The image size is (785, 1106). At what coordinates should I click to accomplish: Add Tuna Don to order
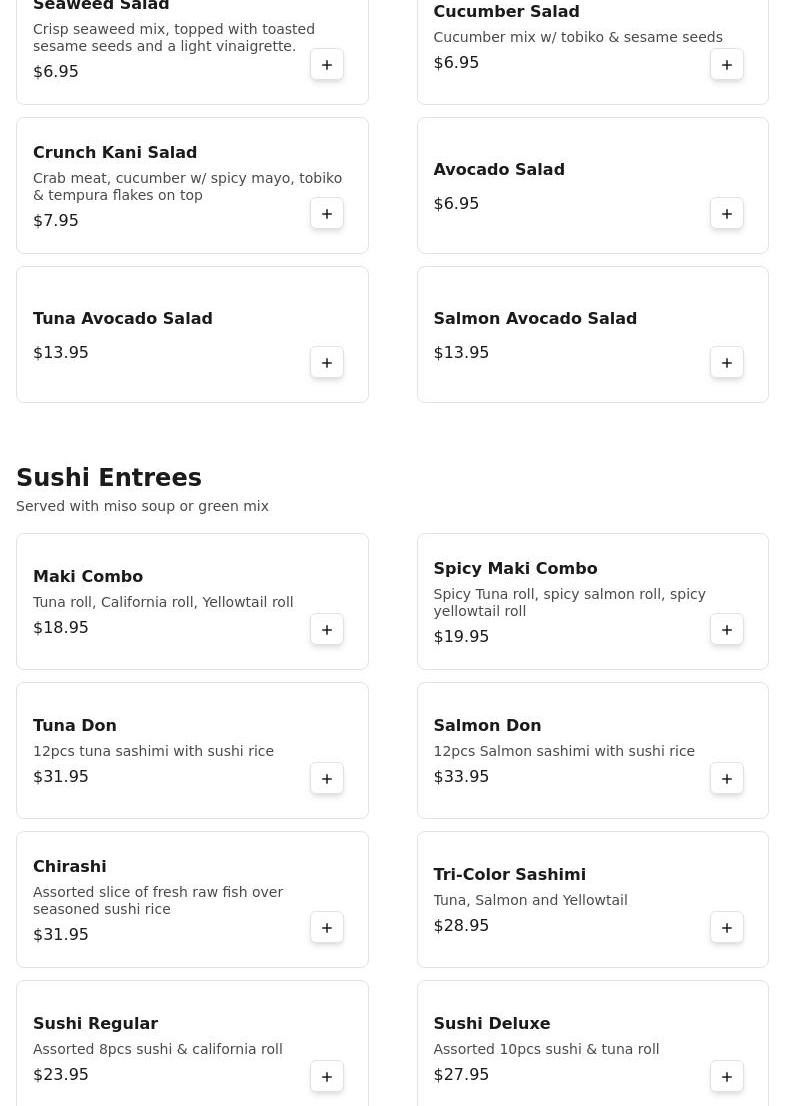327,779
